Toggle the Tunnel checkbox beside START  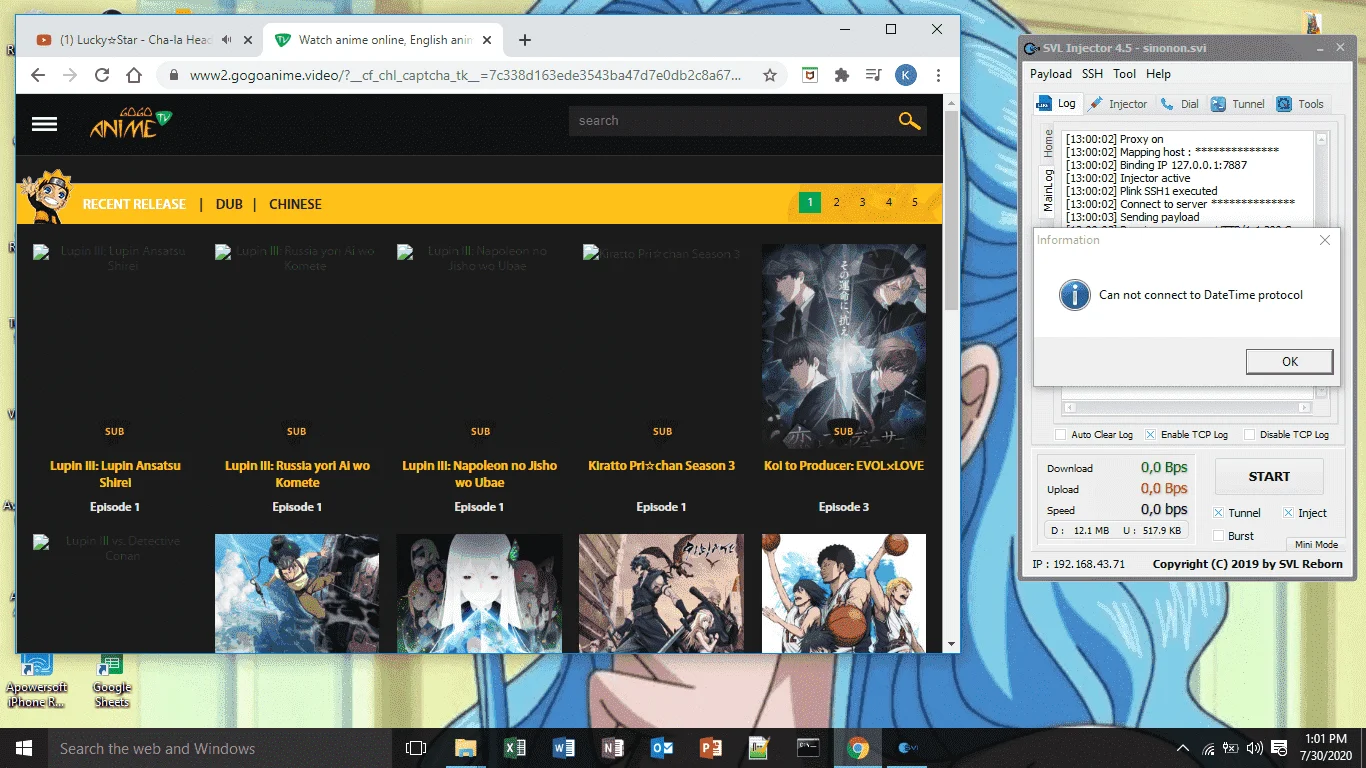click(1218, 513)
